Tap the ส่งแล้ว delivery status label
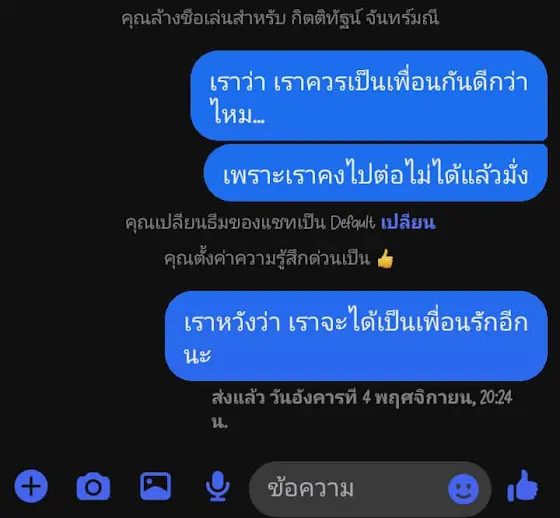The width and height of the screenshot is (560, 518). [x=238, y=397]
